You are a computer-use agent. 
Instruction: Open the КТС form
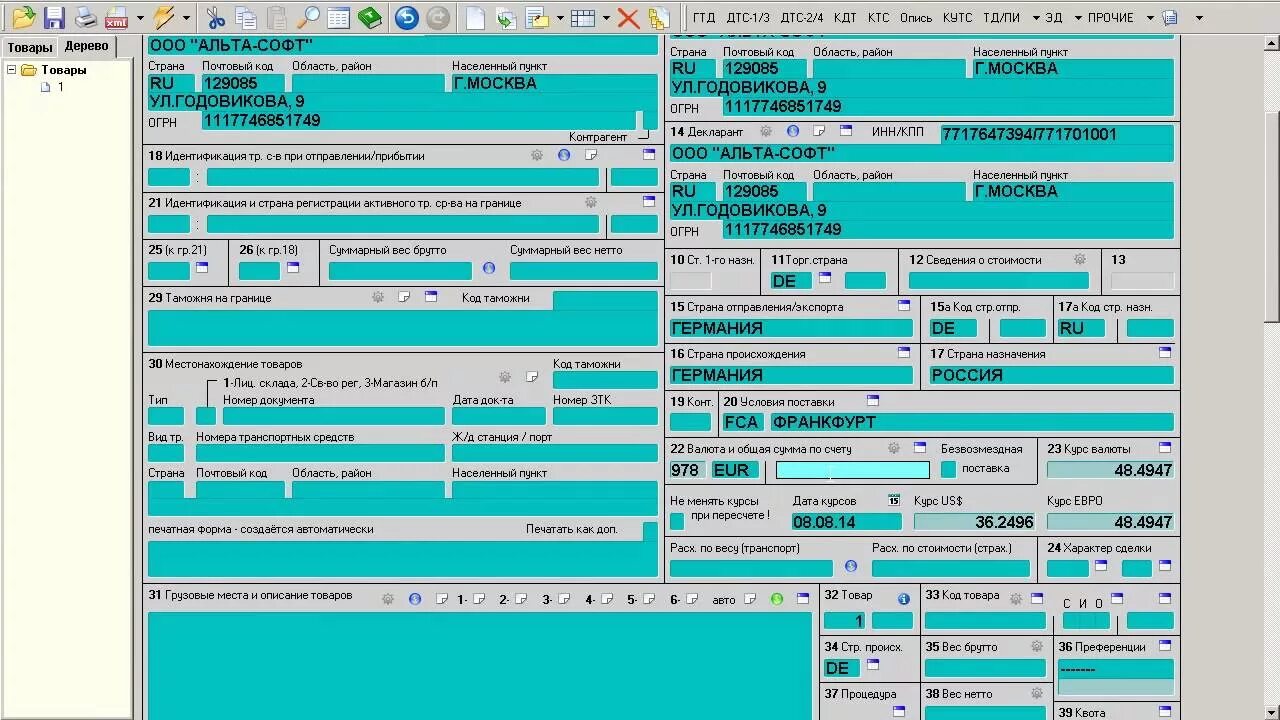click(878, 18)
